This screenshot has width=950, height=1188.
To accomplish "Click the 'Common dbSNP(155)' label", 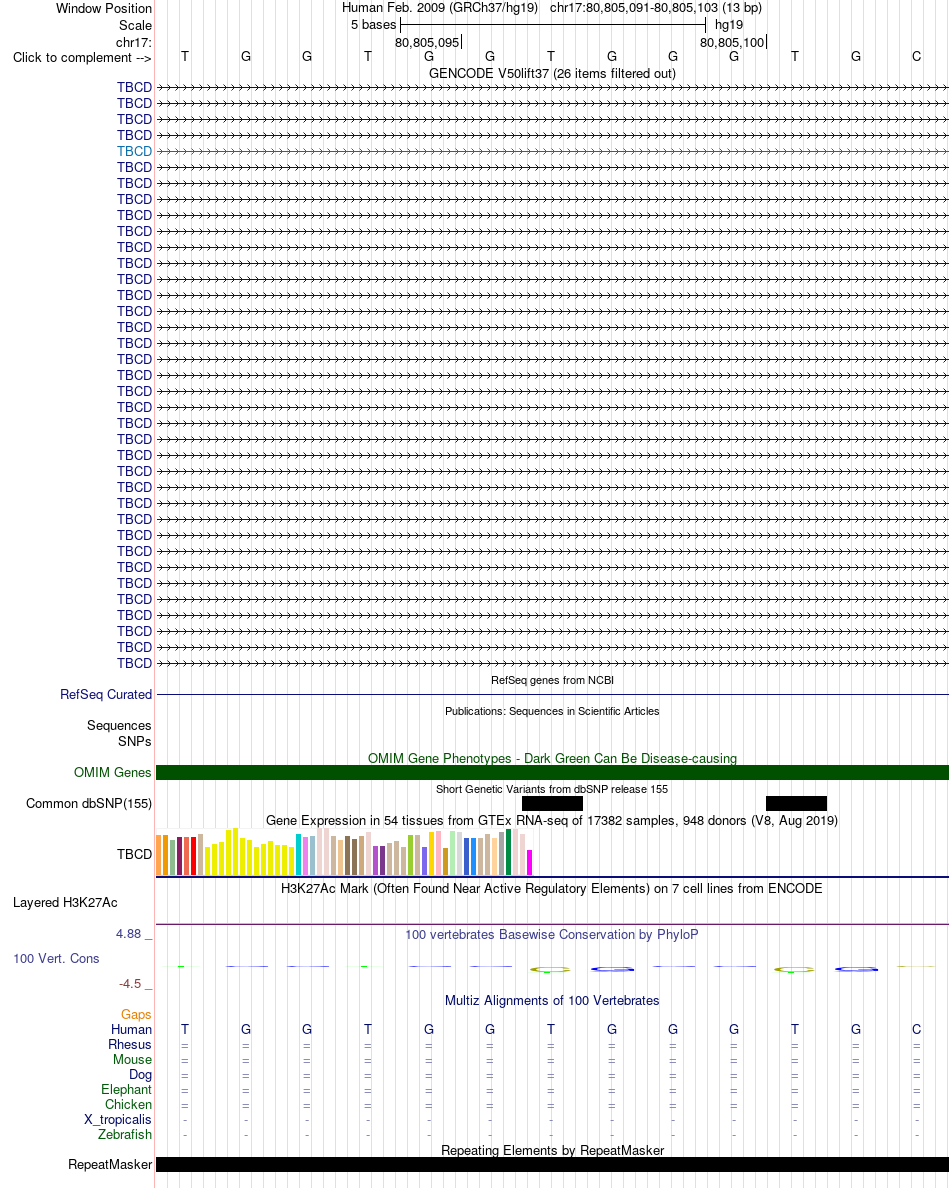I will pyautogui.click(x=89, y=804).
